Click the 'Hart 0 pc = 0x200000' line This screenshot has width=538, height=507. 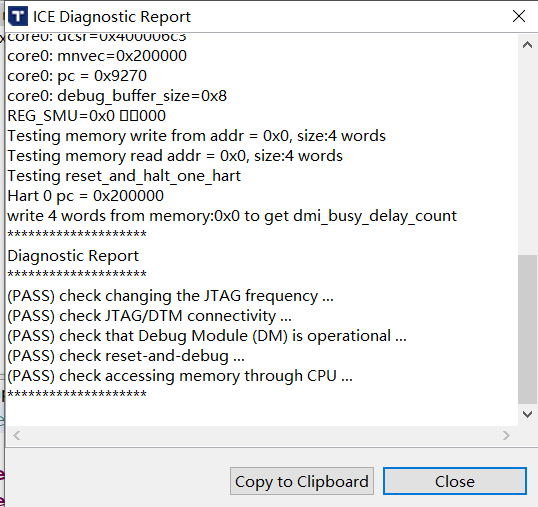click(x=86, y=196)
